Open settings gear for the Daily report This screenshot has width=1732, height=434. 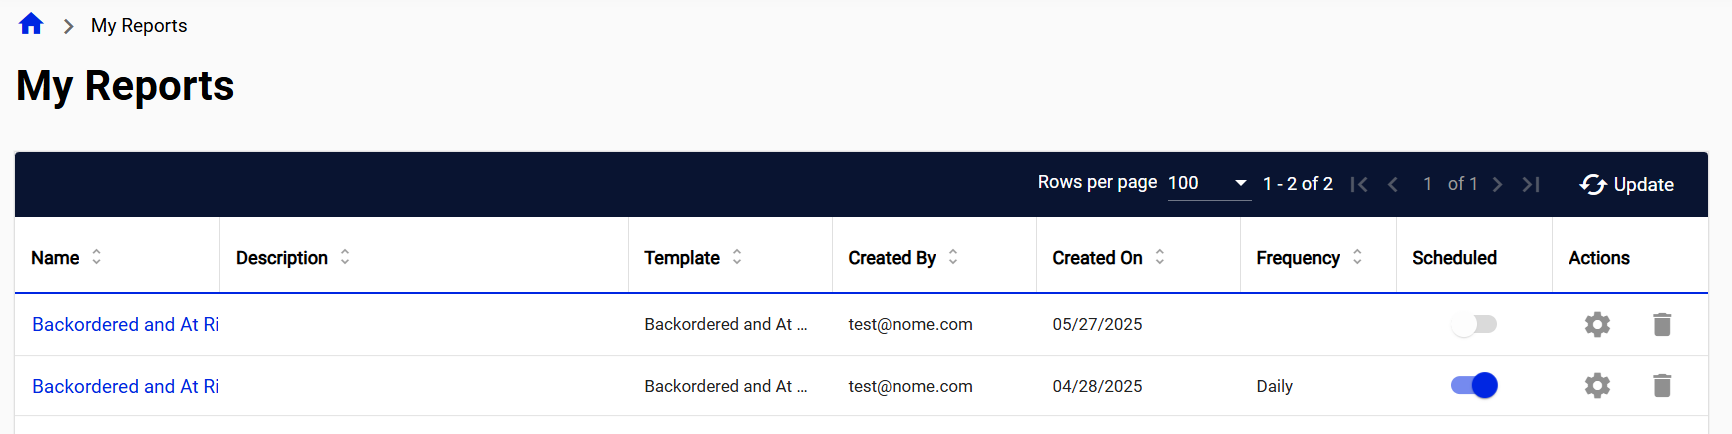(x=1597, y=386)
